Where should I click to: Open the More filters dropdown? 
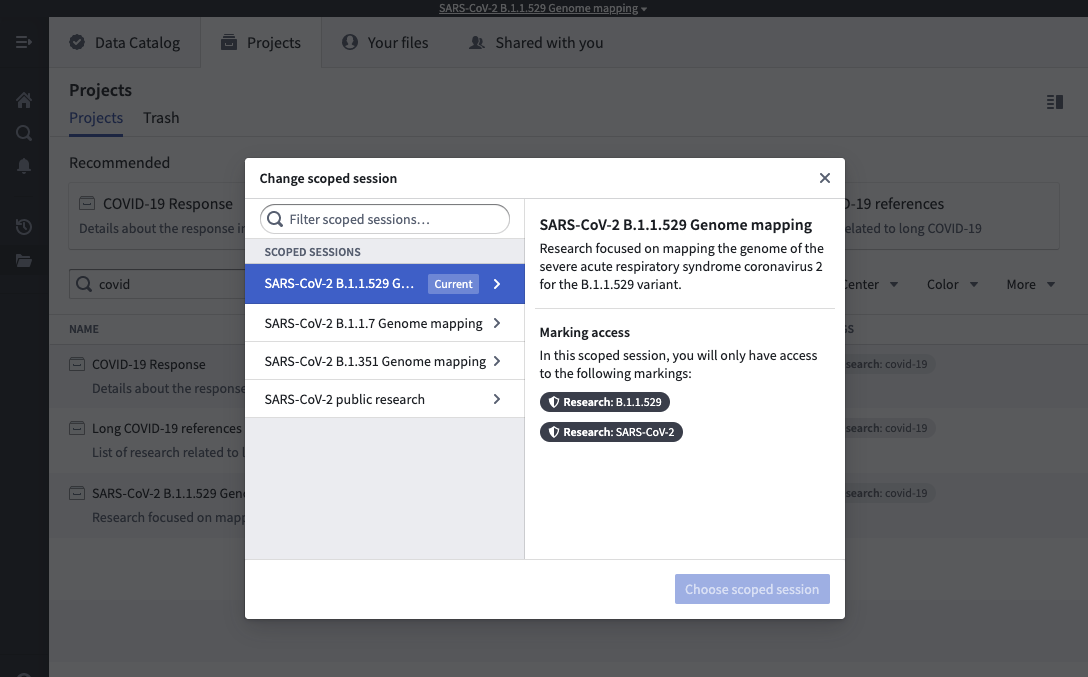(x=1030, y=284)
